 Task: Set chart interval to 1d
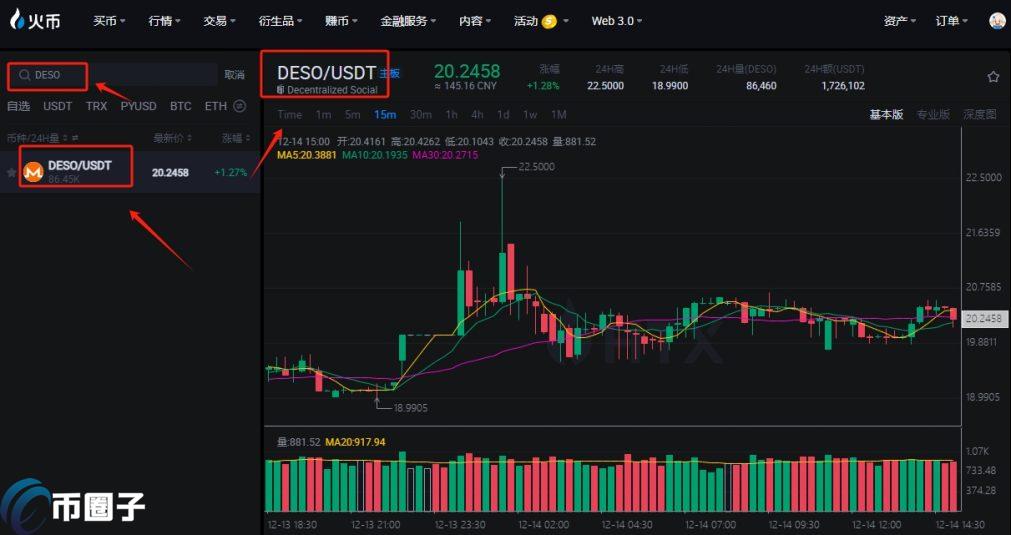[503, 115]
